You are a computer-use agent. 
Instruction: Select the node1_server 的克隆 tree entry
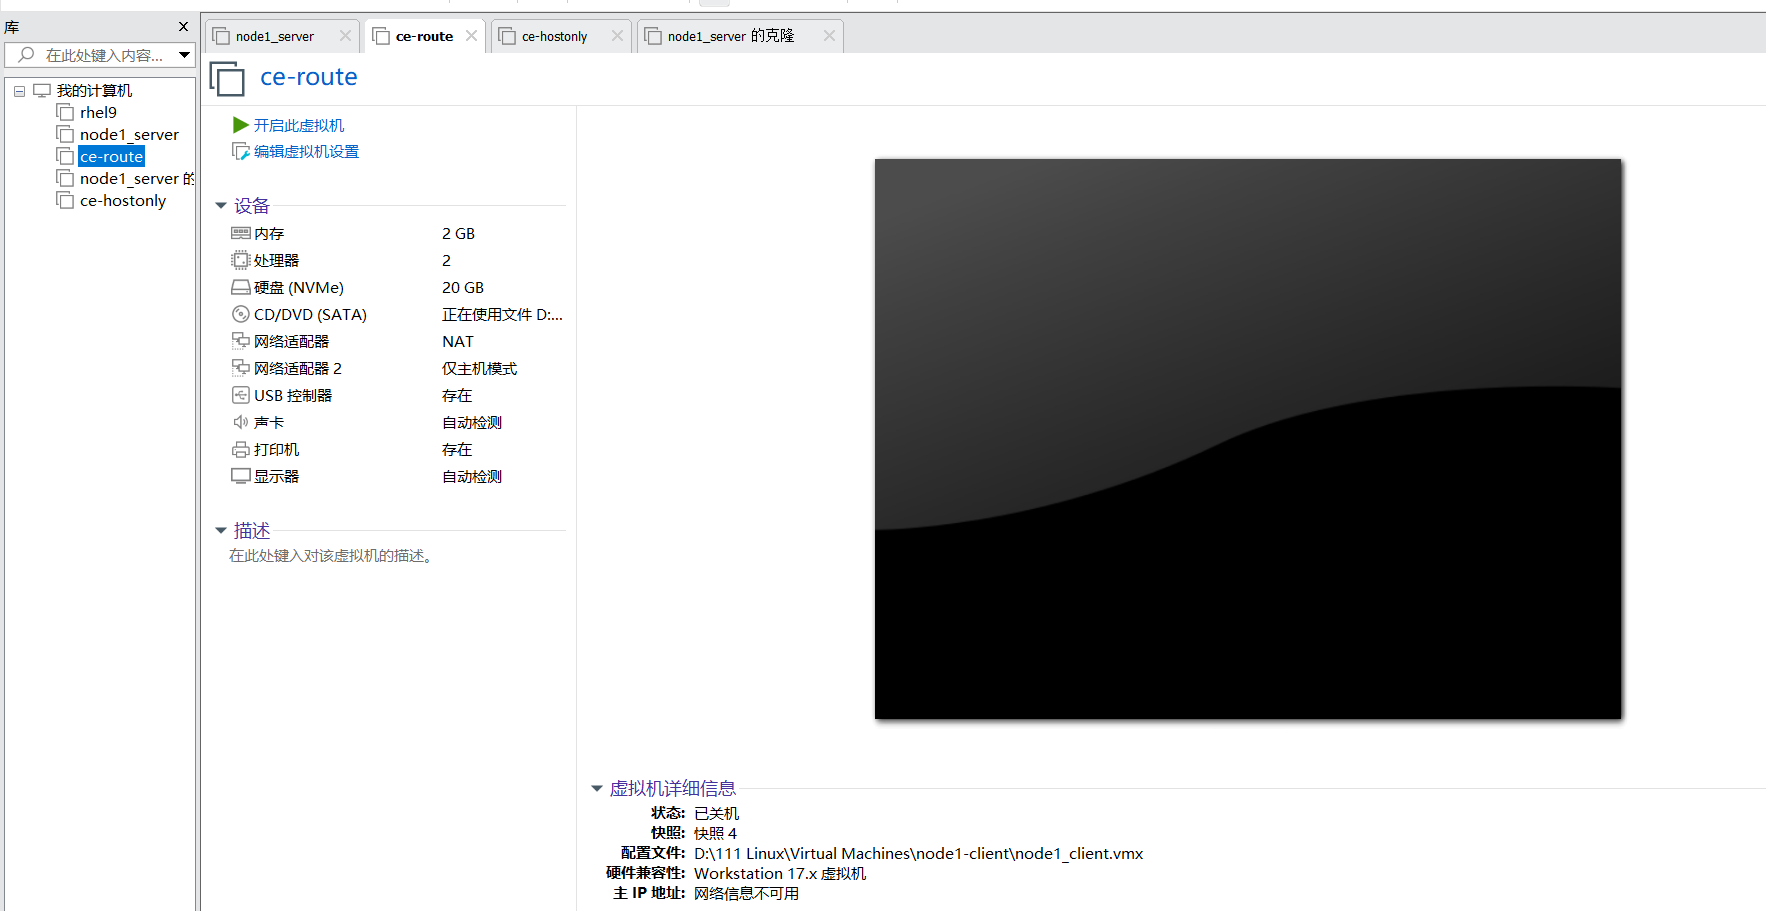coord(137,178)
